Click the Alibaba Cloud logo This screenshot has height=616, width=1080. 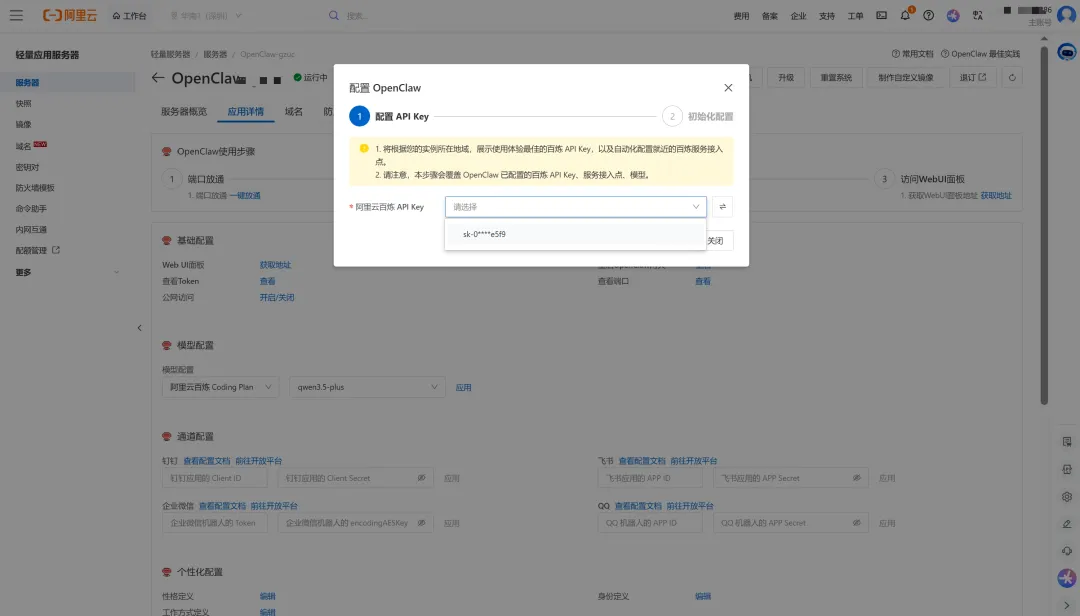70,15
